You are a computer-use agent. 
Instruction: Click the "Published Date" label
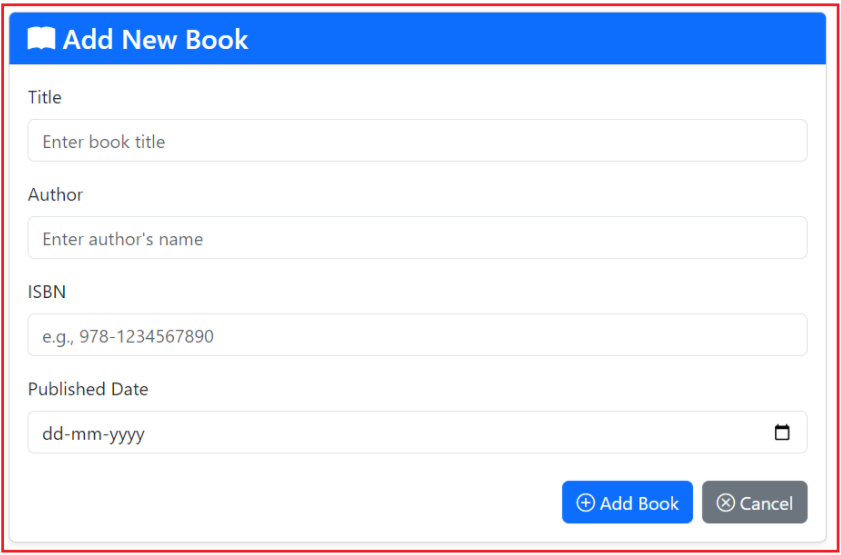[88, 389]
